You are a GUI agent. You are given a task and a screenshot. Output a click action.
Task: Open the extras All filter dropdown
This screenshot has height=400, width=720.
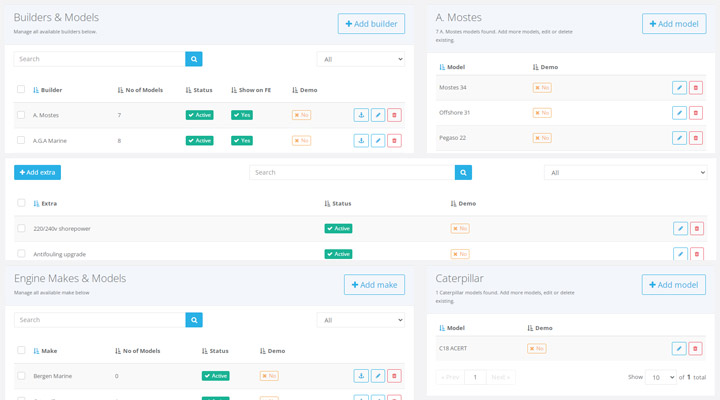pyautogui.click(x=625, y=173)
